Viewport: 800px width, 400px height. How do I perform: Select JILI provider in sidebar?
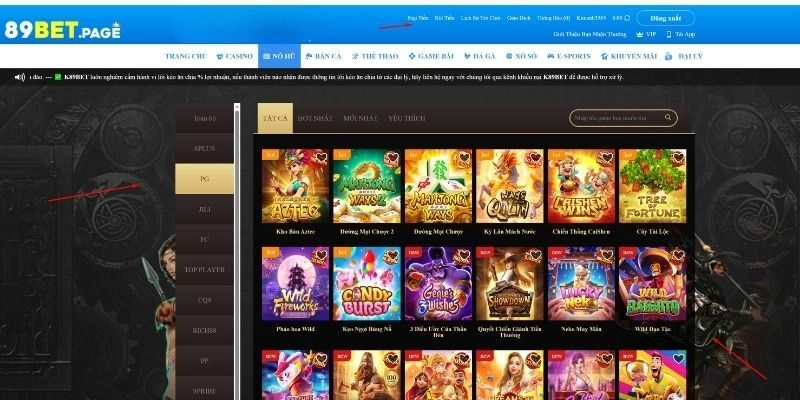click(205, 209)
